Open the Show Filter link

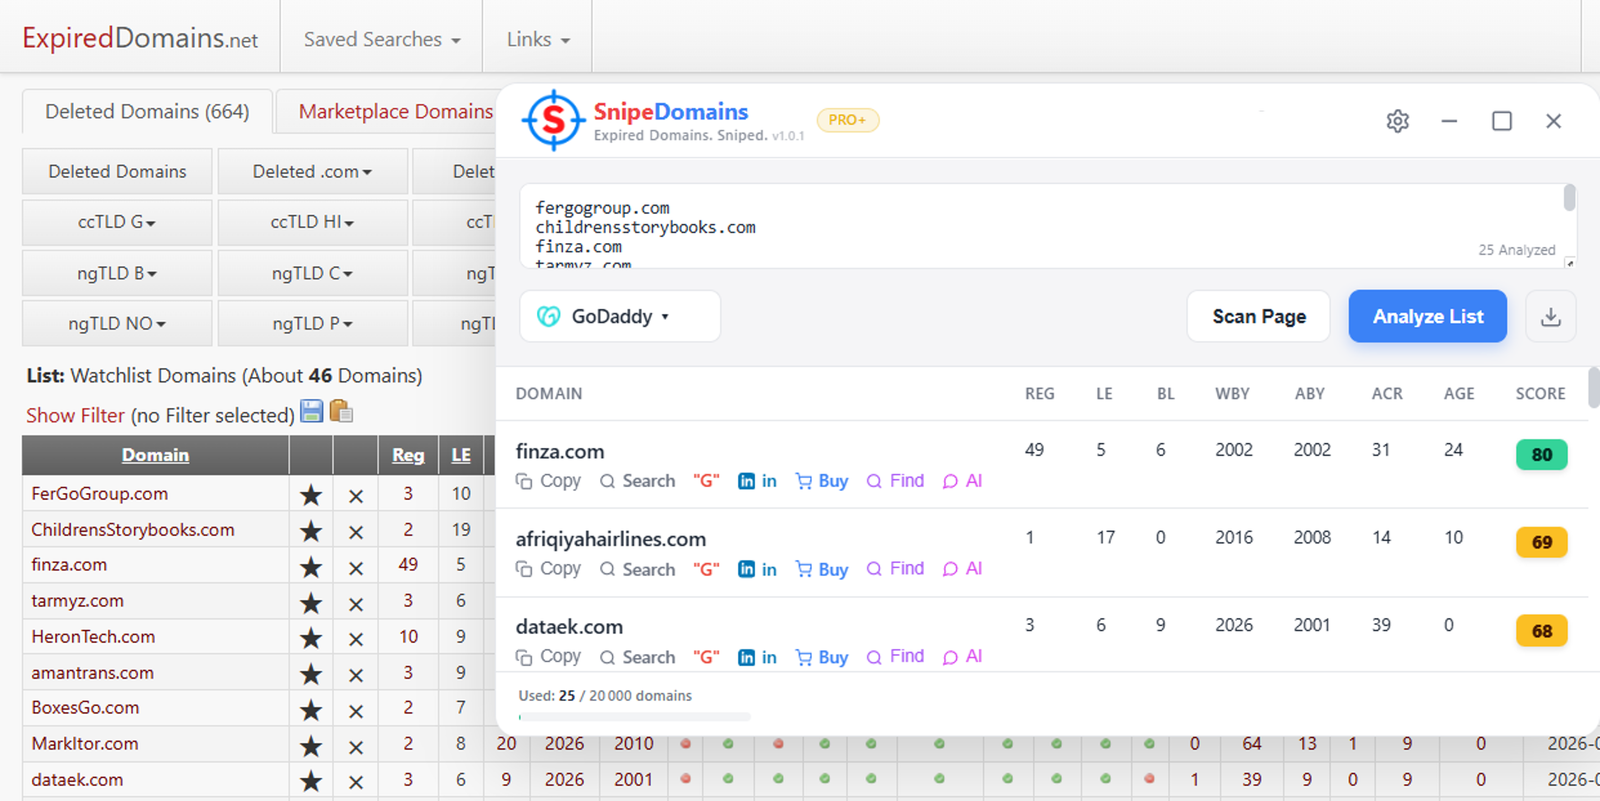(75, 415)
